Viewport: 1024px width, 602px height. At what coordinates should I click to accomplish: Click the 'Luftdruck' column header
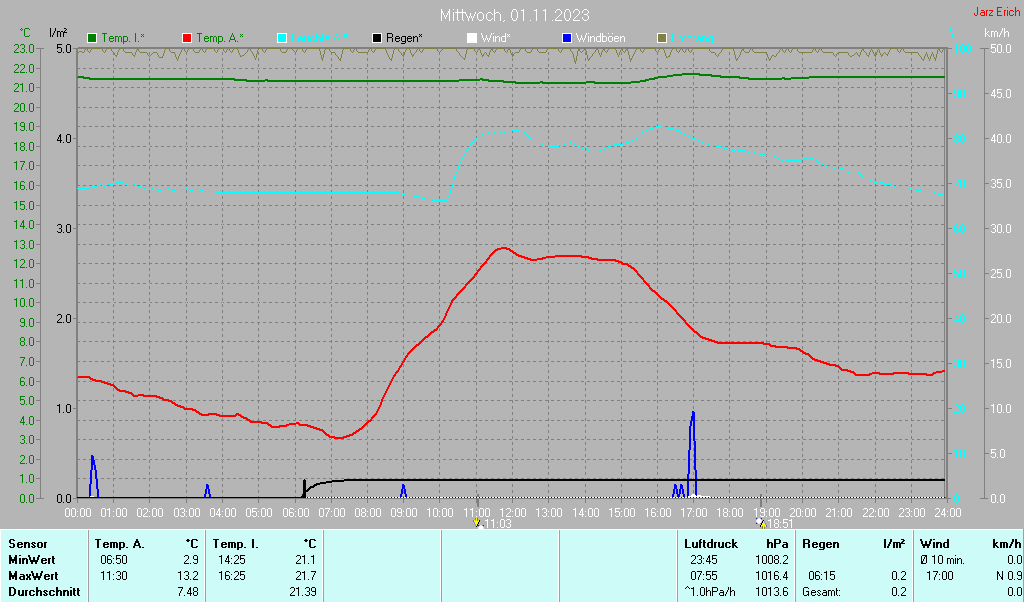coord(711,544)
